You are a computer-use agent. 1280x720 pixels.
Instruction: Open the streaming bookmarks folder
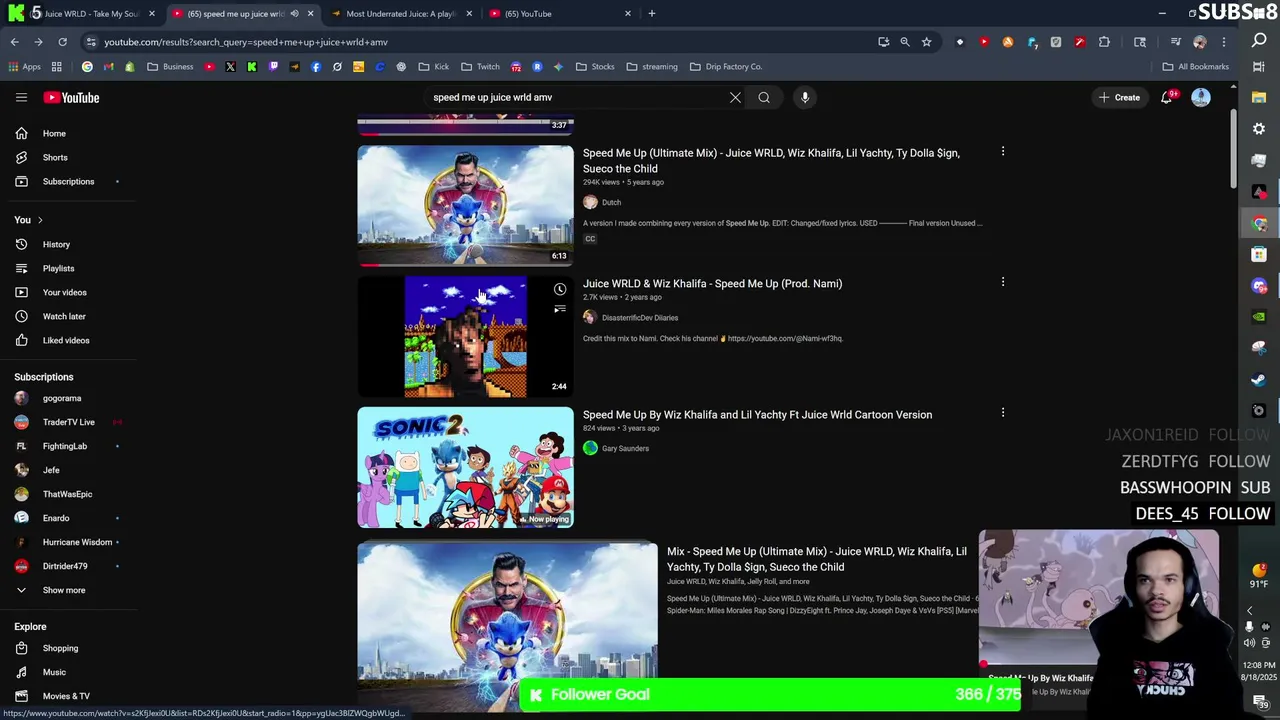[x=652, y=67]
